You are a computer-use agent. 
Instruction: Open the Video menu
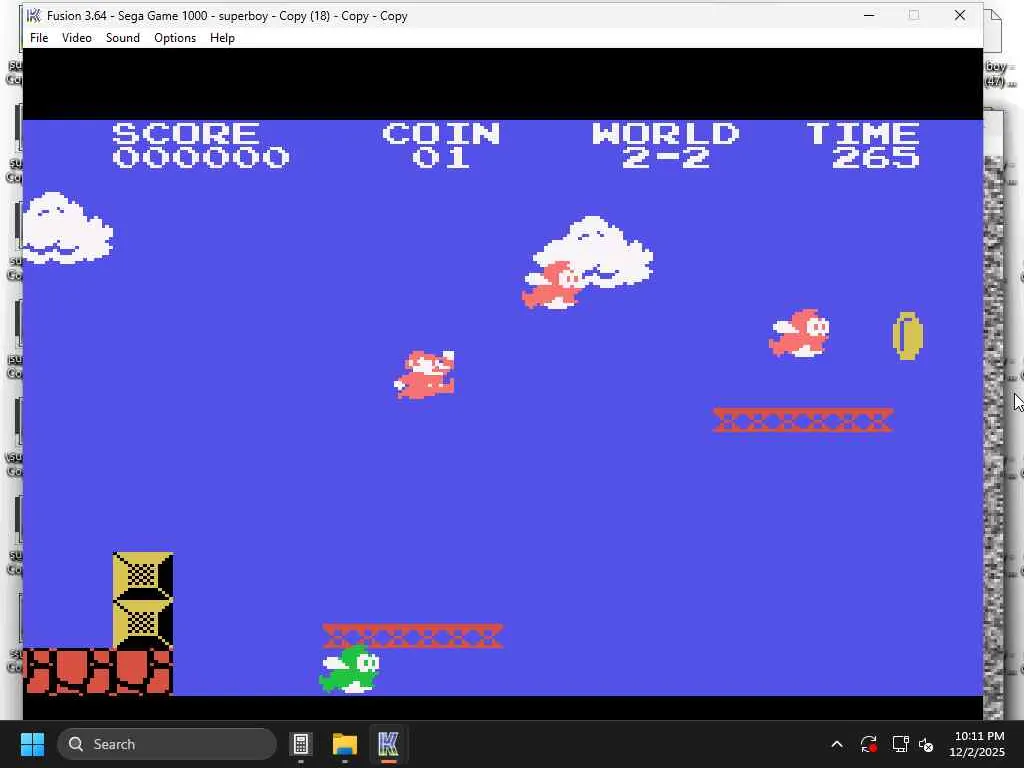(76, 38)
